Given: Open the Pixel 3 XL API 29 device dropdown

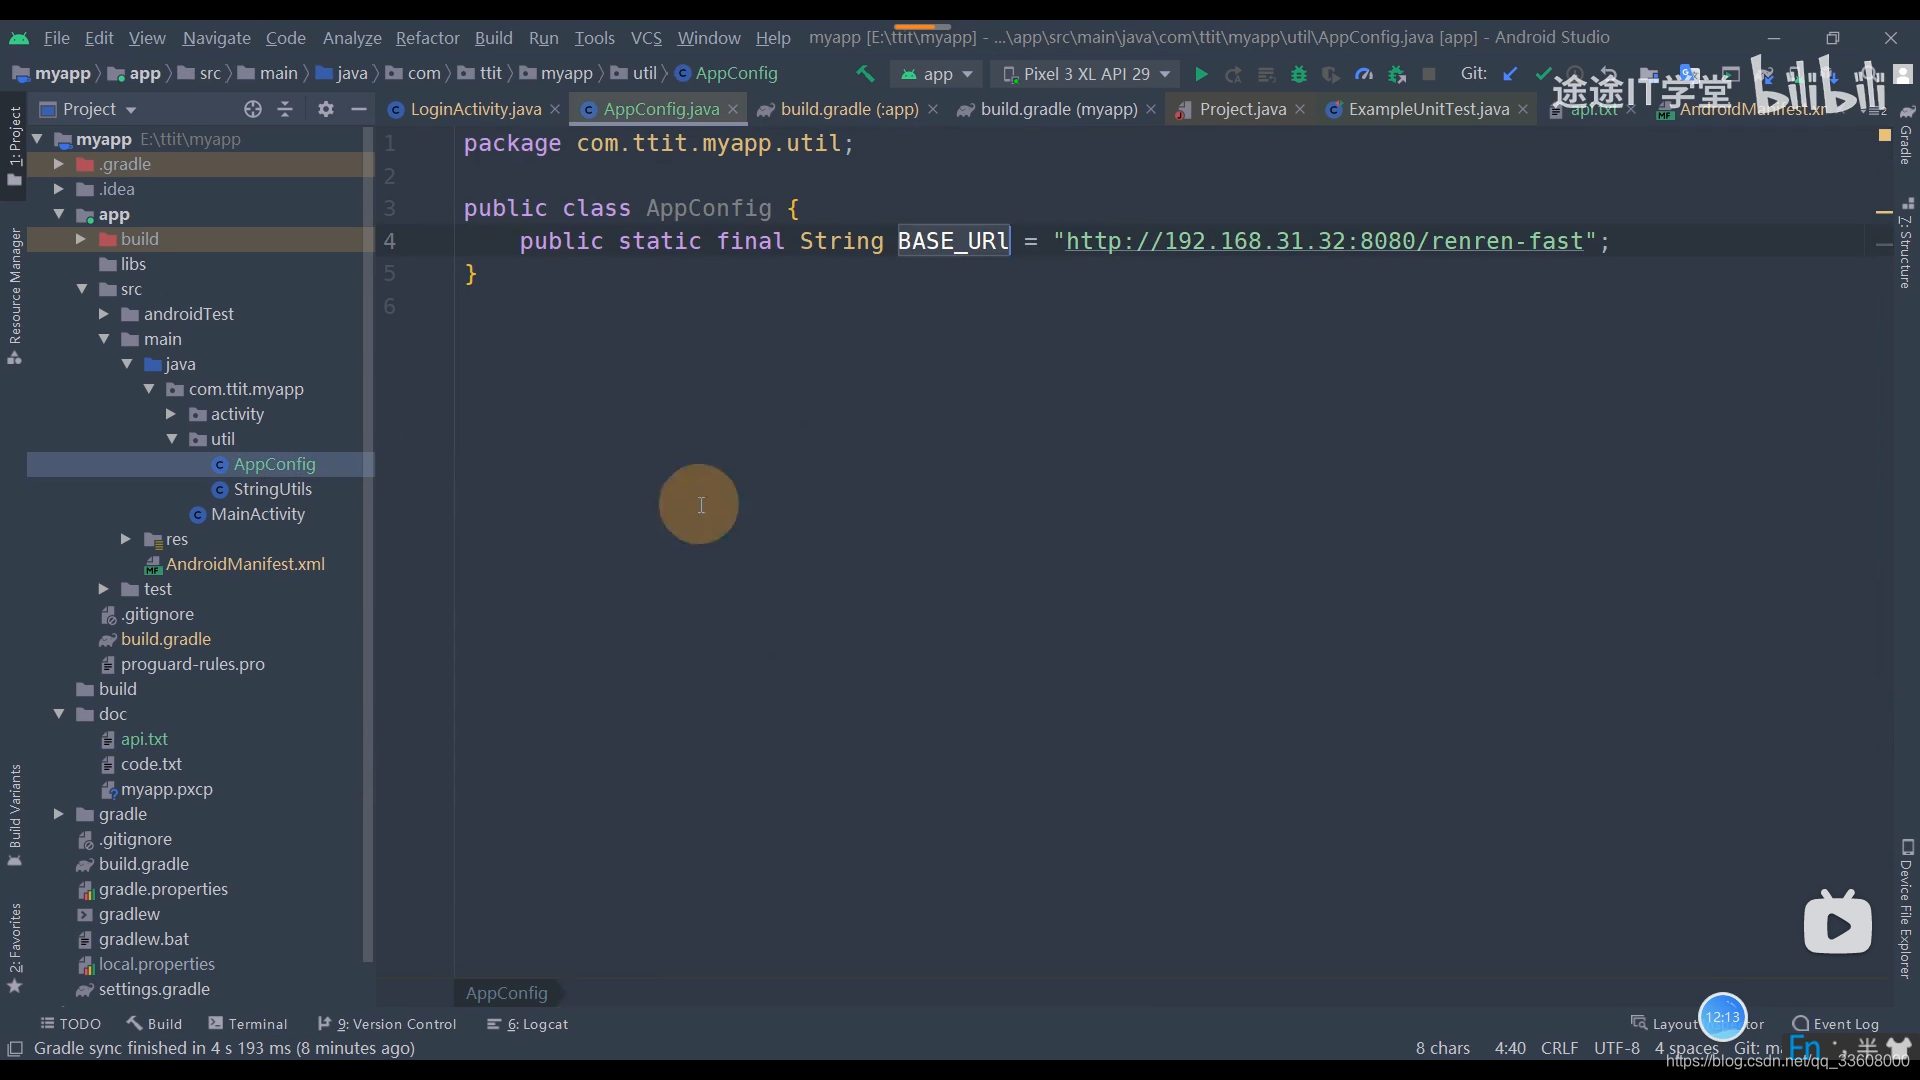Looking at the screenshot, I should point(1086,74).
